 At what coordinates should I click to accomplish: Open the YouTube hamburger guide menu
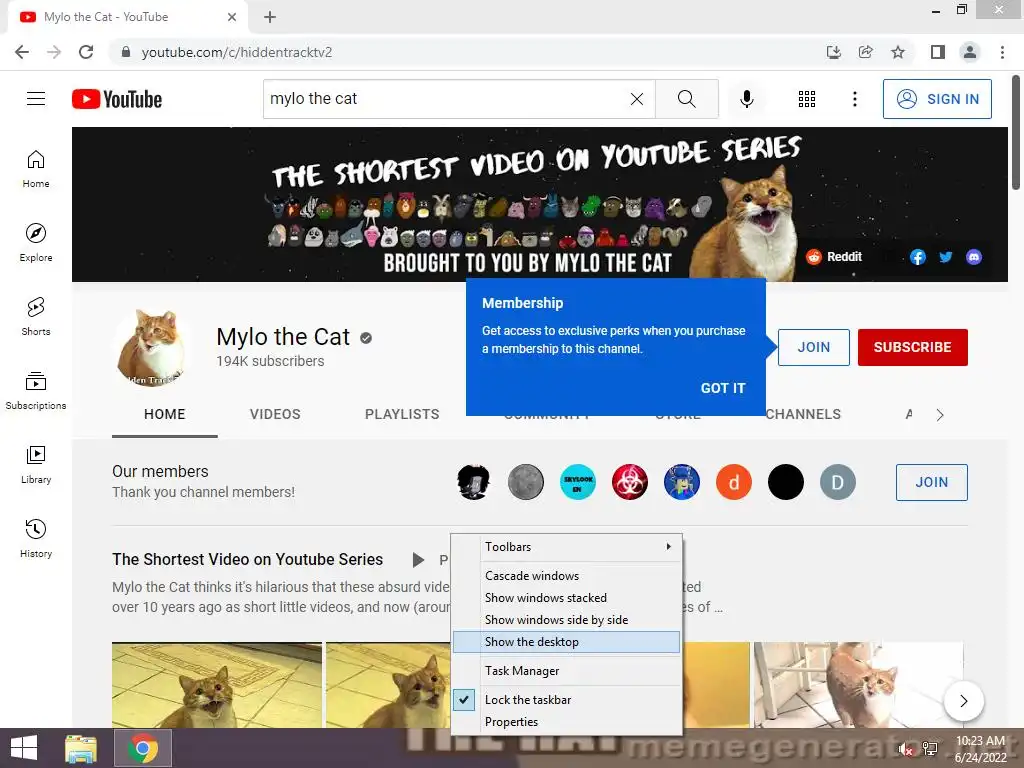[x=36, y=99]
